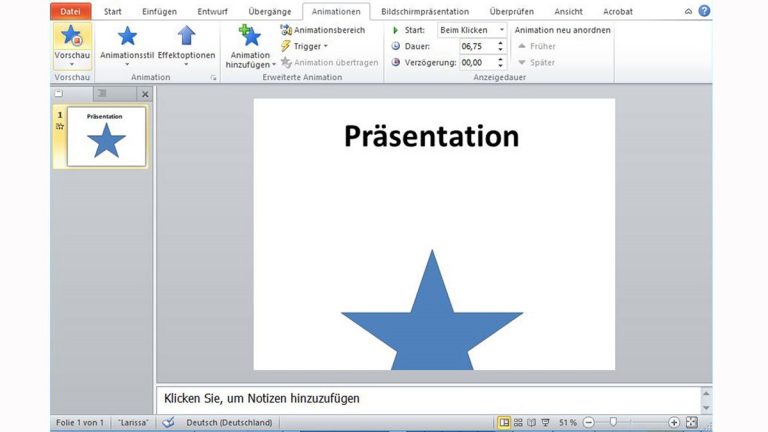Viewport: 768px width, 432px height.
Task: Click Animation hinzufügen star icon
Action: point(250,38)
